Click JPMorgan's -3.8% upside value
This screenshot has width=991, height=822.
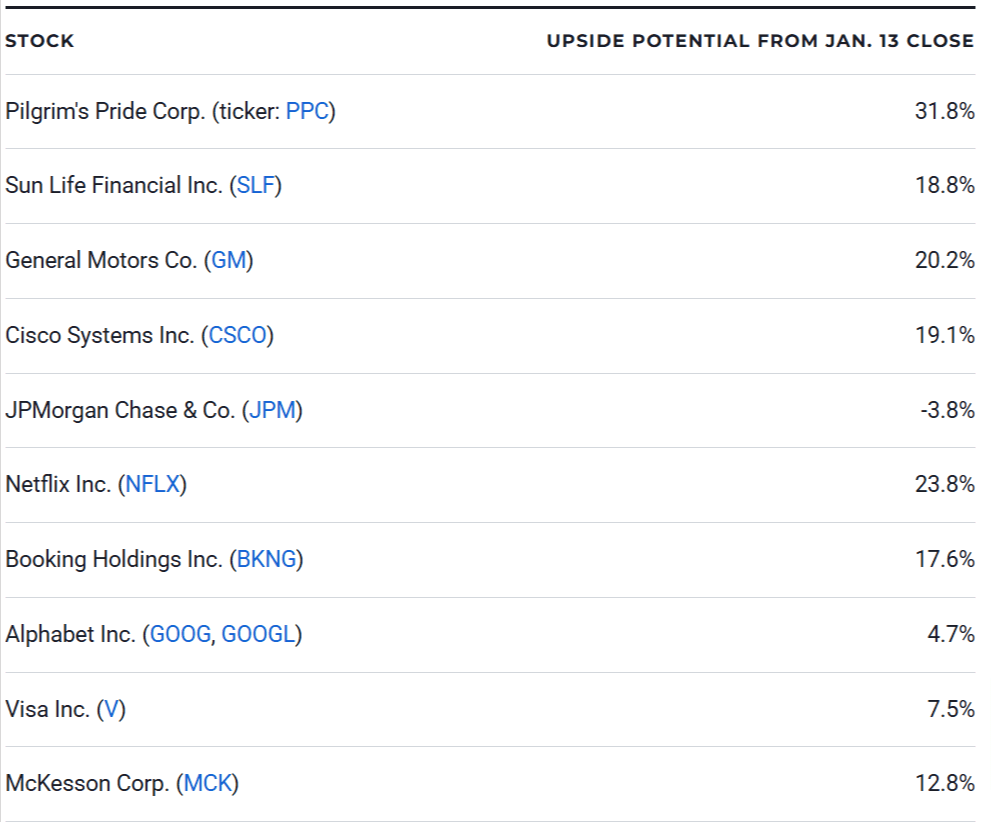point(947,410)
